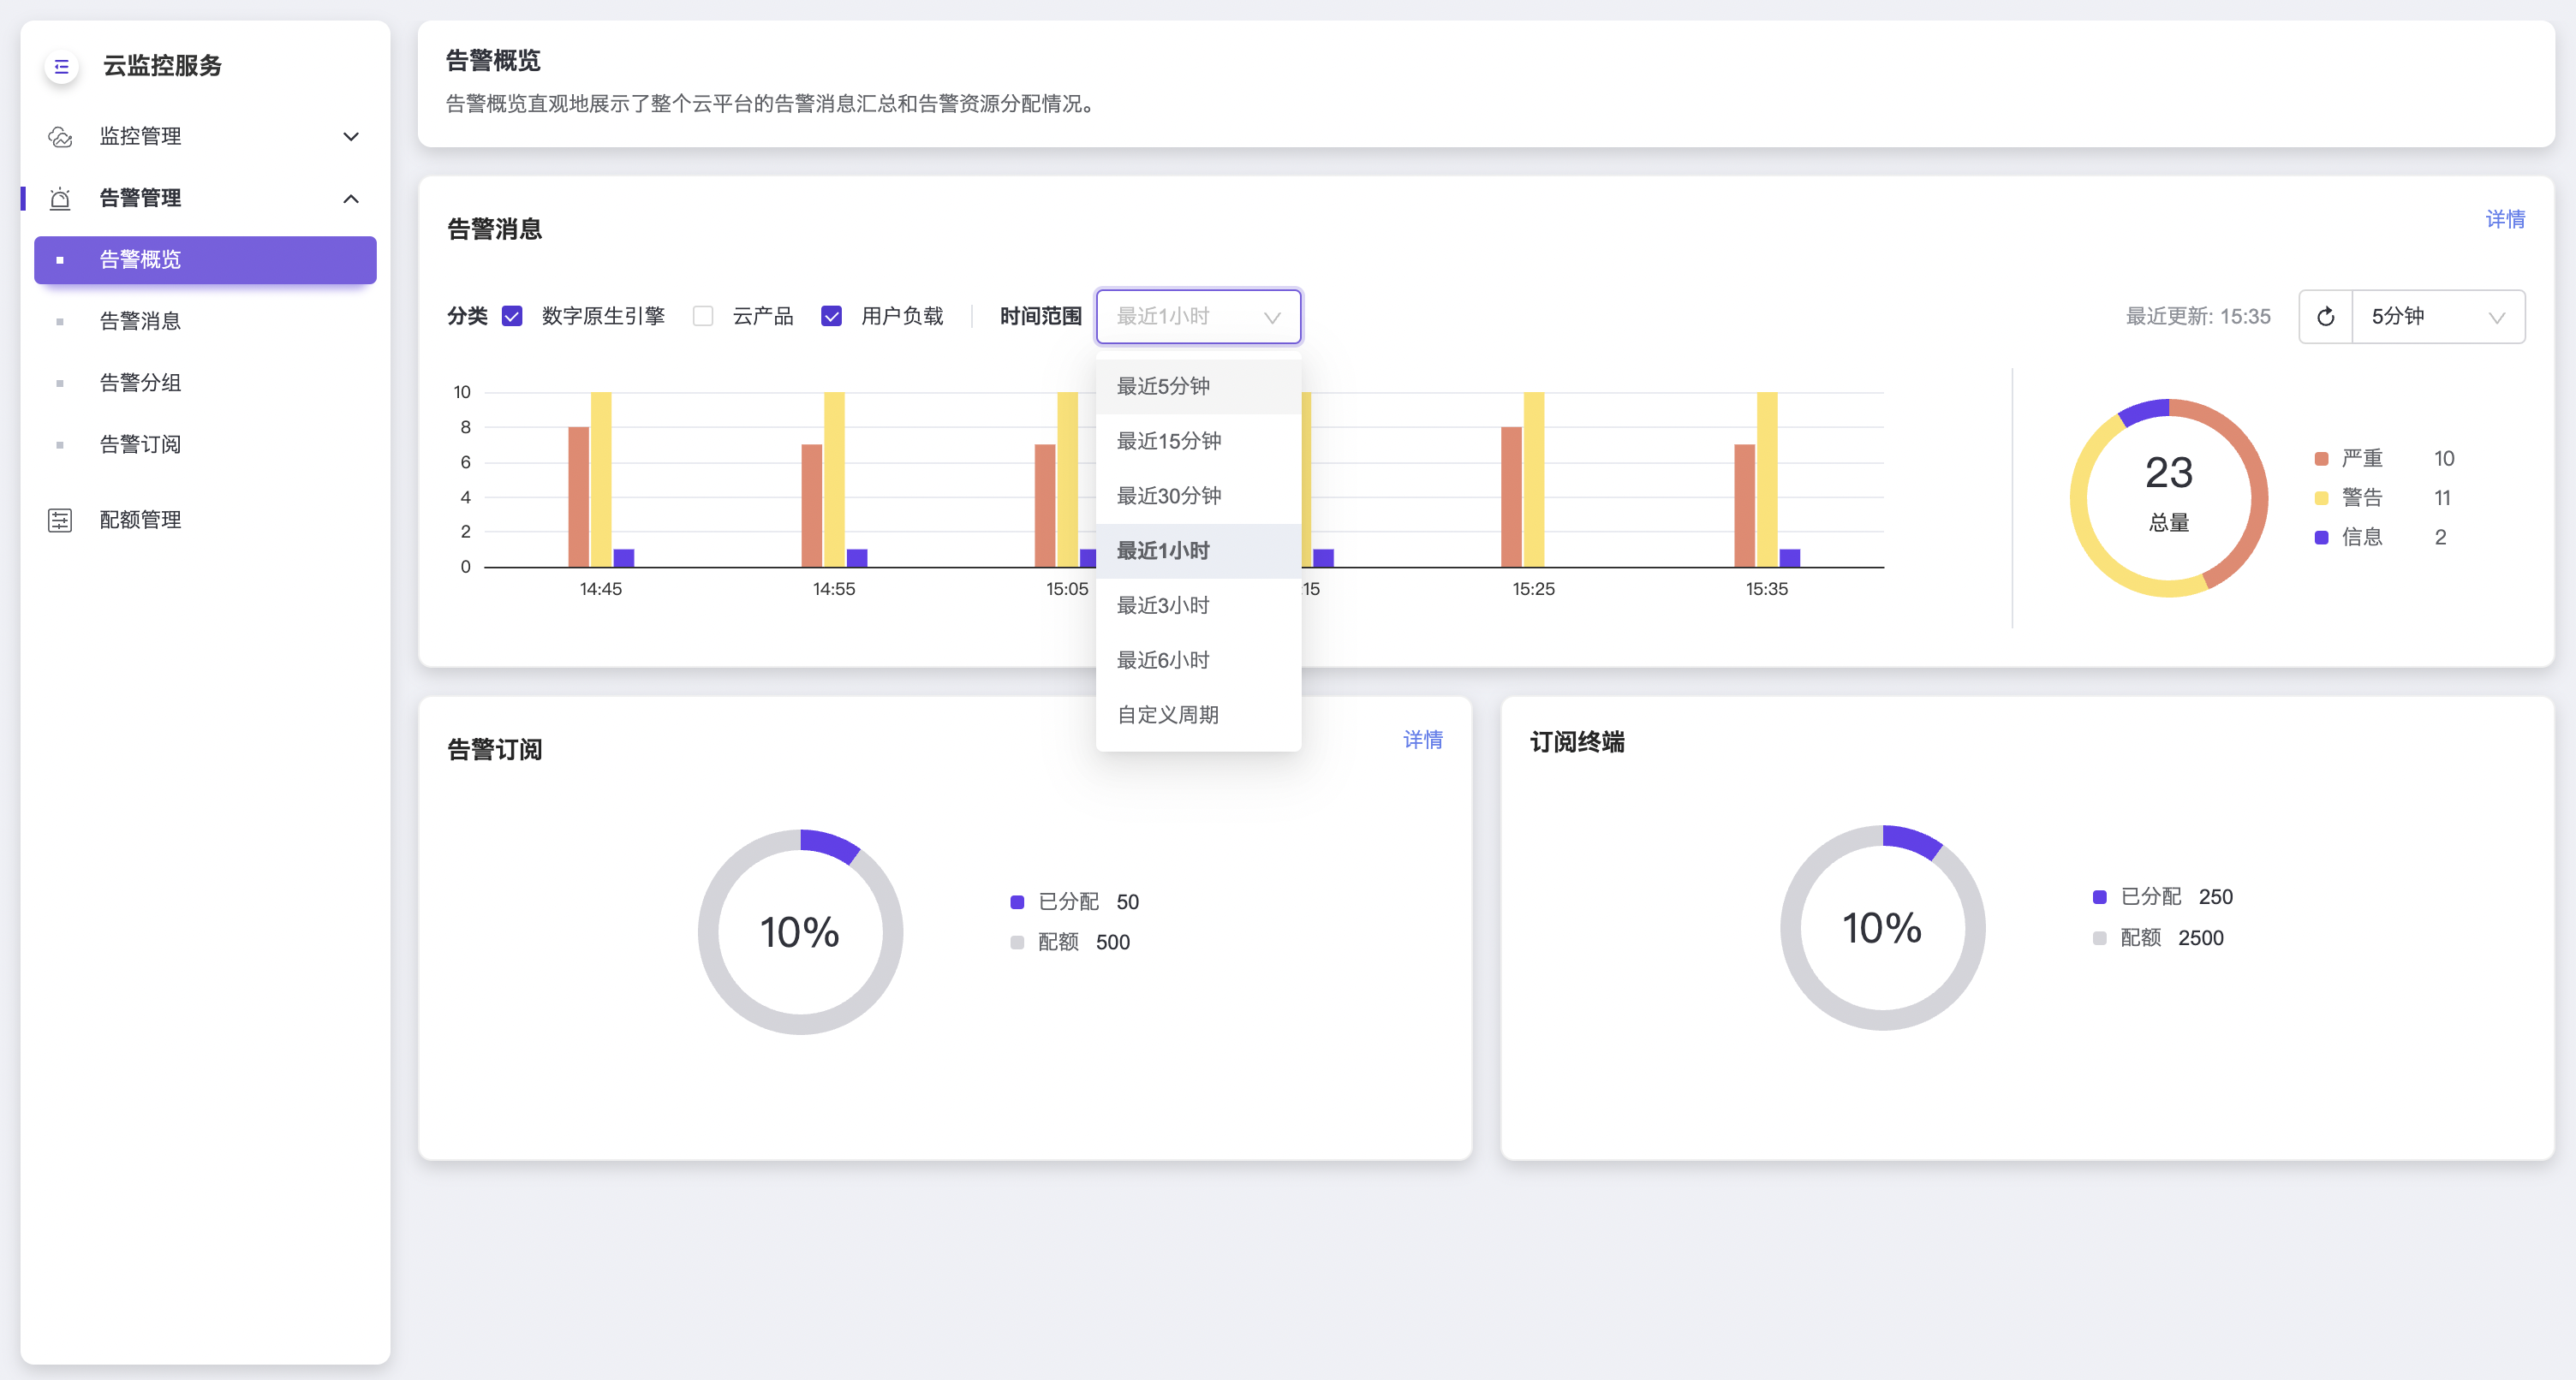This screenshot has width=2576, height=1380.
Task: Click the 警告 yellow legend marker
Action: click(2321, 498)
